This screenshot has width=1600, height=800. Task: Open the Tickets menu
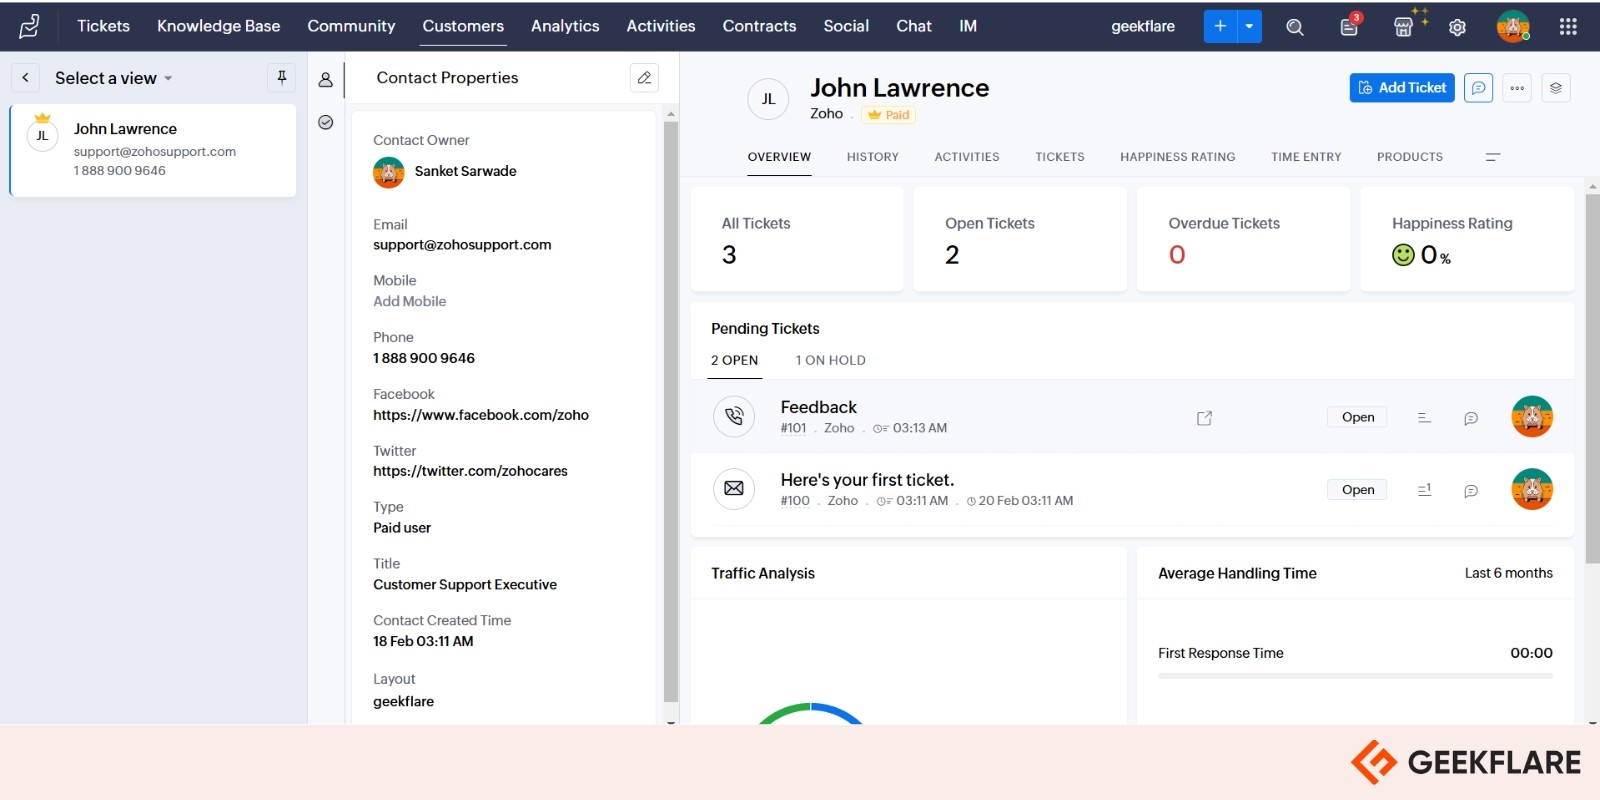pyautogui.click(x=103, y=26)
